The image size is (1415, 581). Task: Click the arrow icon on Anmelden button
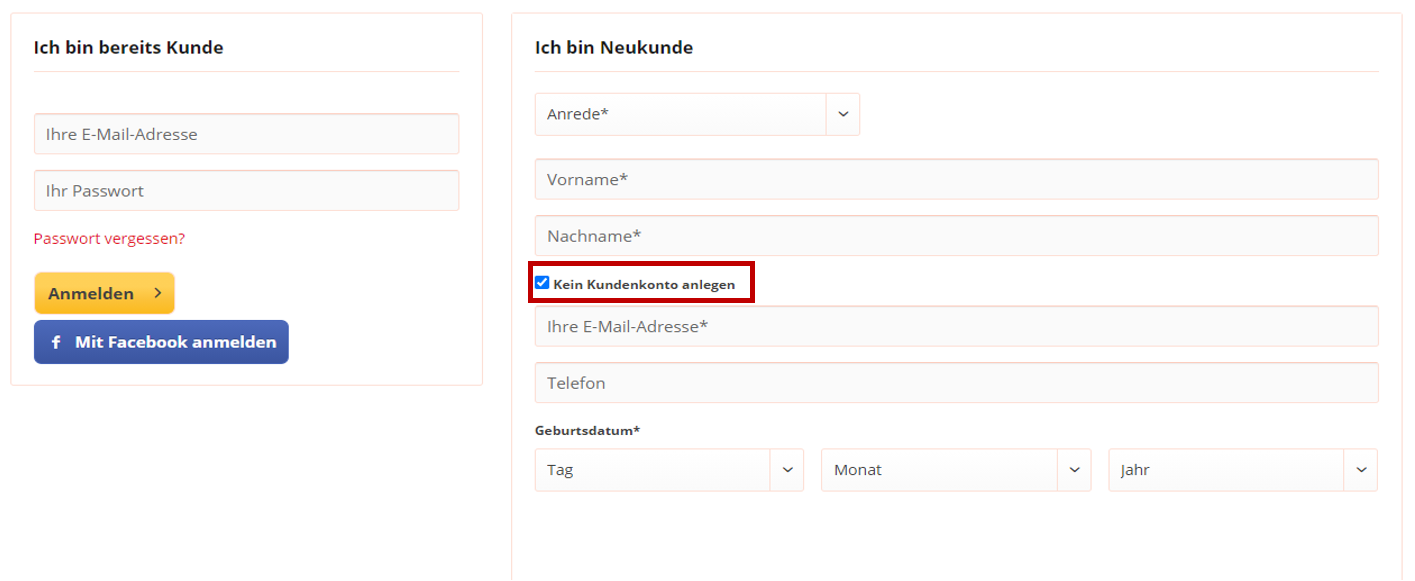pos(157,293)
